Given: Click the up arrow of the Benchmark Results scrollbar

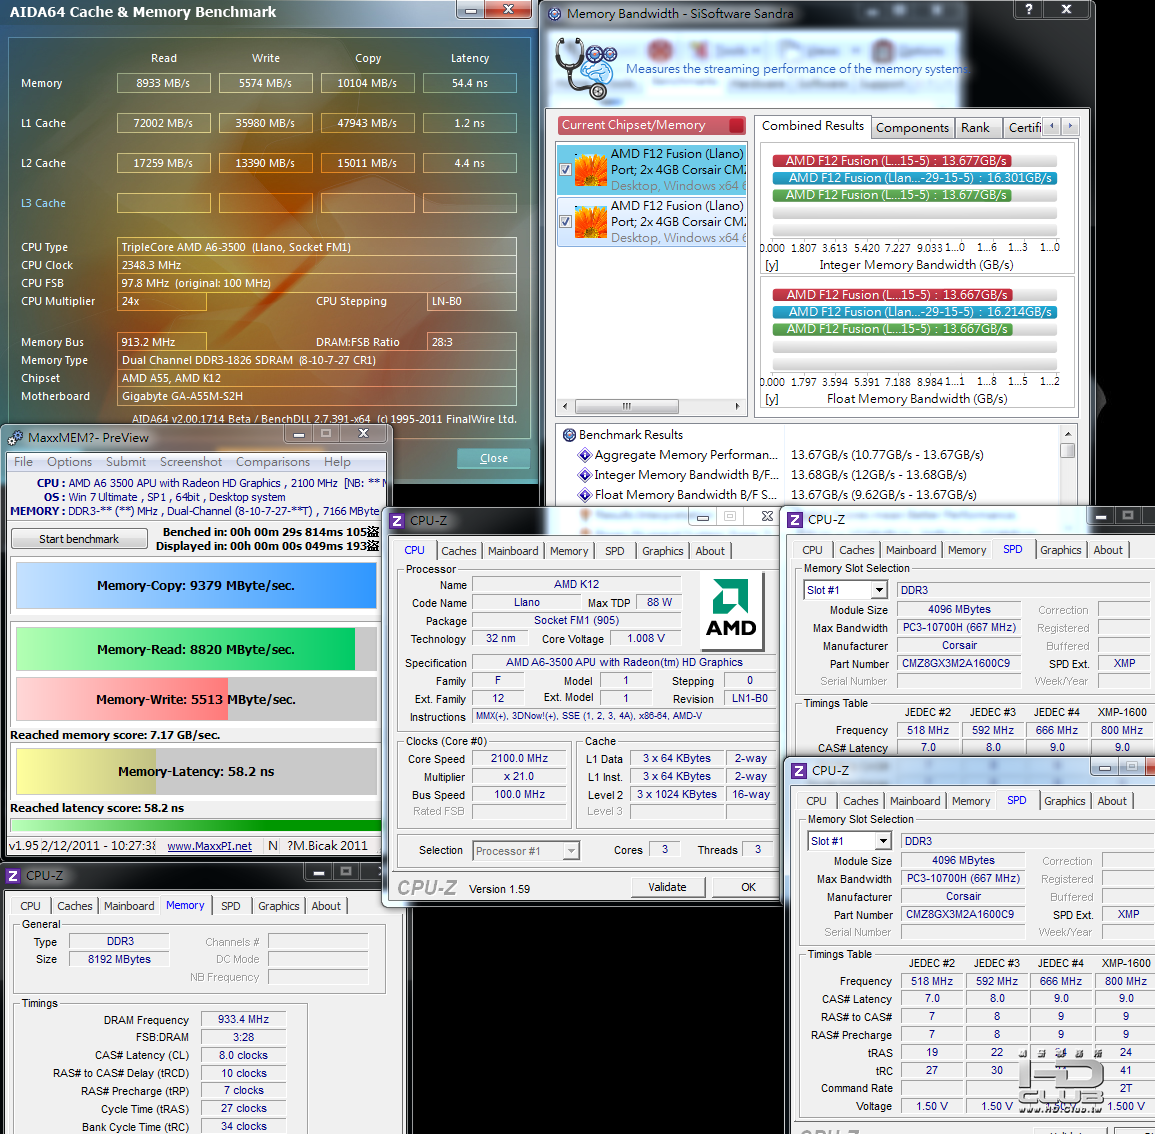Looking at the screenshot, I should 1067,433.
